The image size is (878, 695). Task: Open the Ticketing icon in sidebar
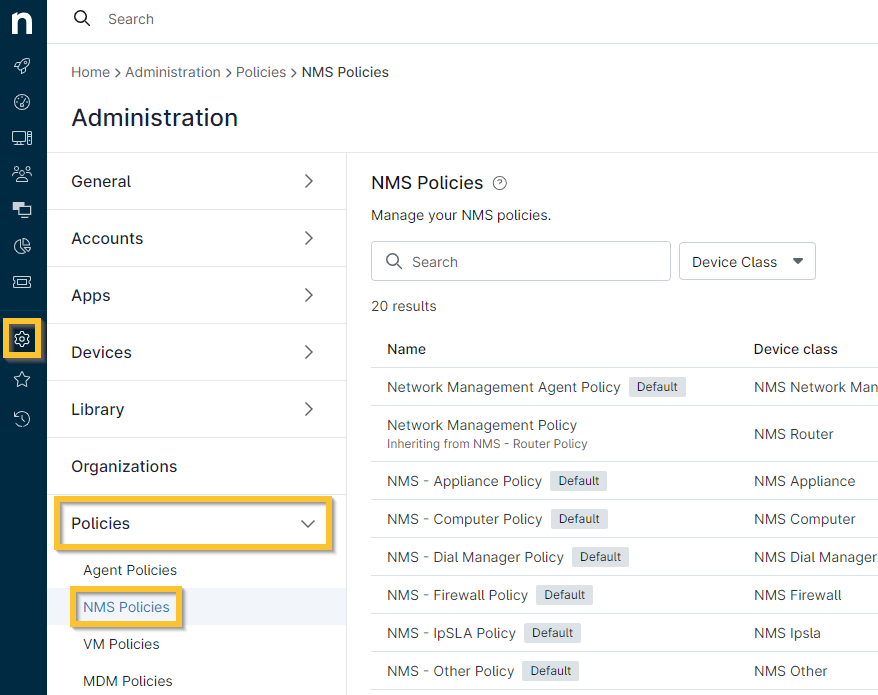point(22,282)
